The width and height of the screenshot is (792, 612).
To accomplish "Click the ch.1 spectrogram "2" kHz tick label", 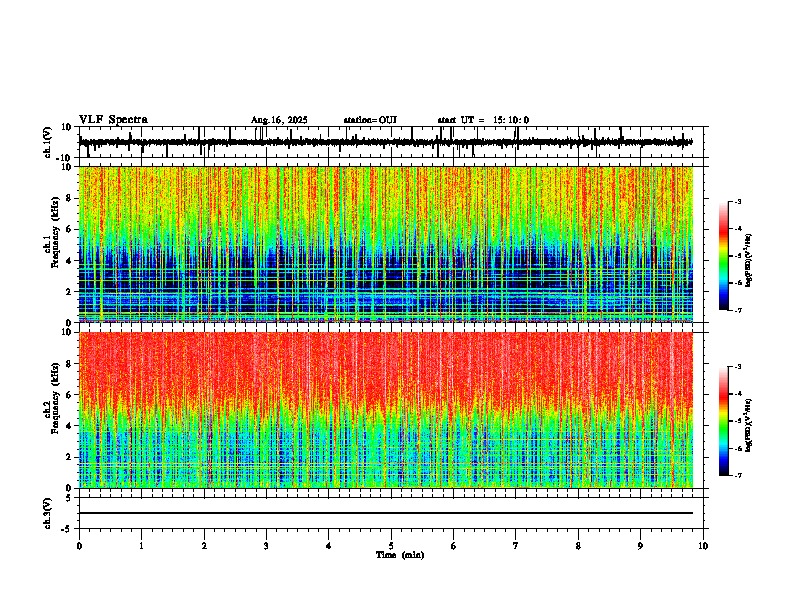I will 70,291.
